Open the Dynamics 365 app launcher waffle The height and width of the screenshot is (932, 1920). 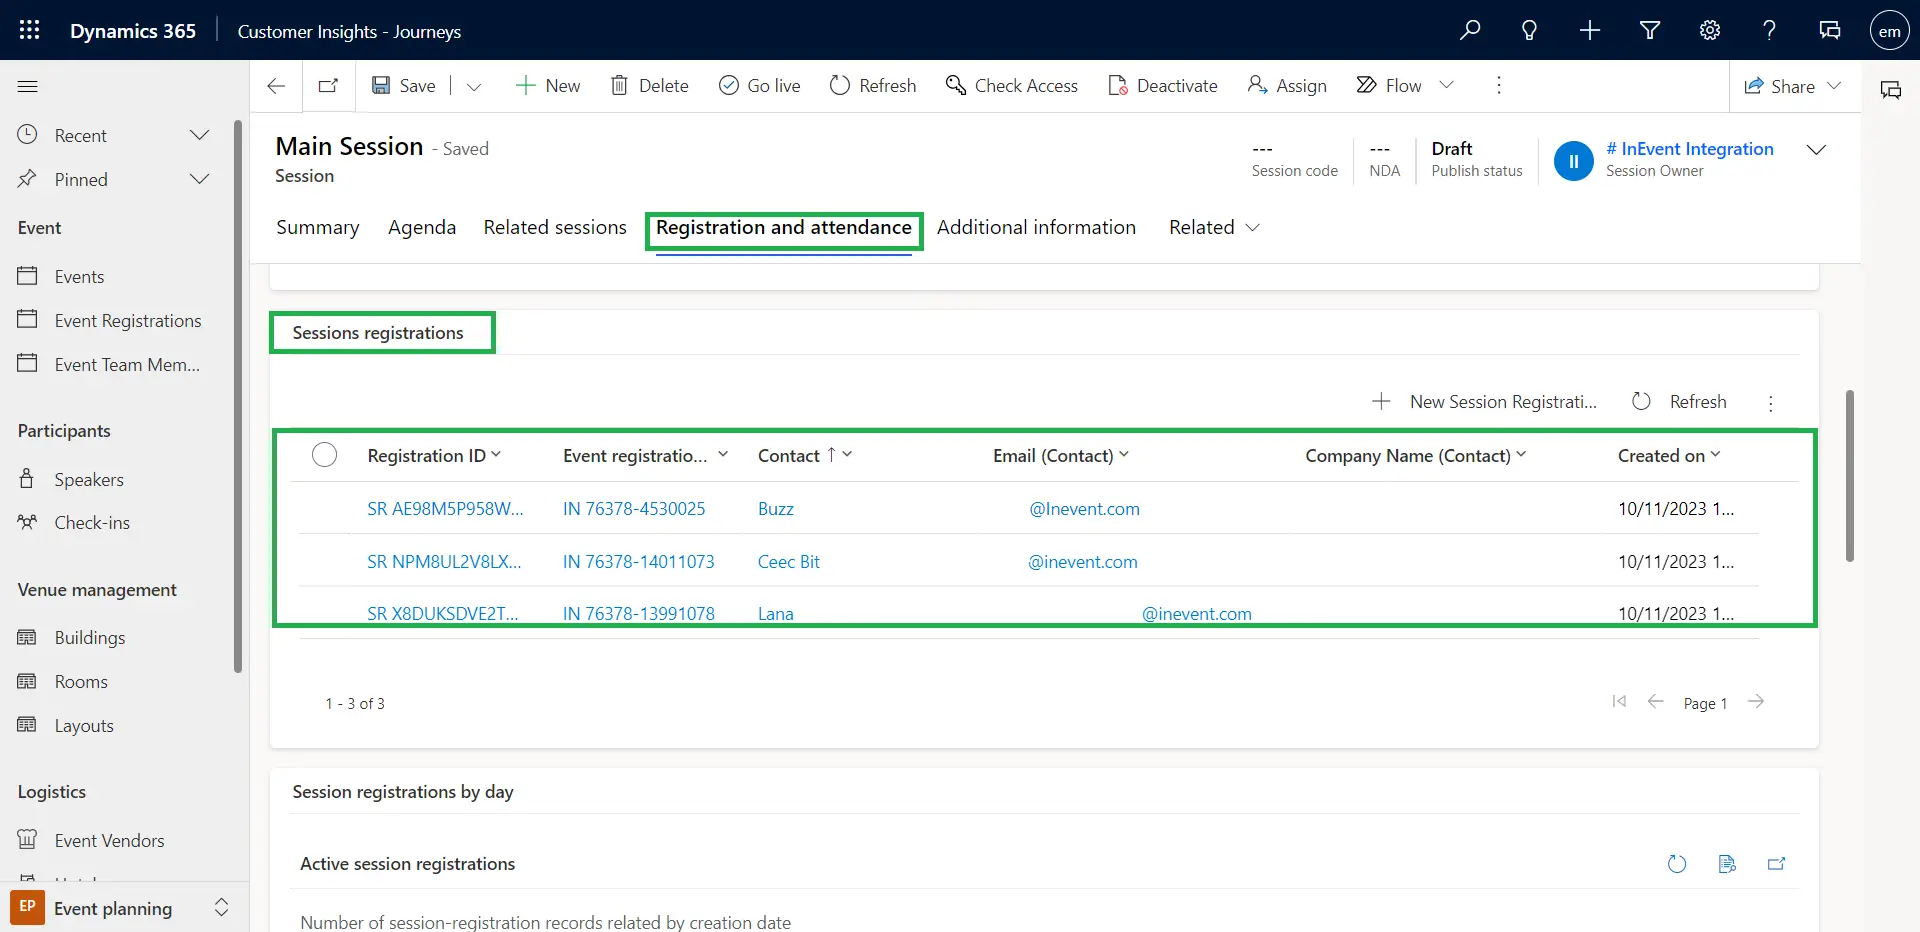click(x=29, y=30)
